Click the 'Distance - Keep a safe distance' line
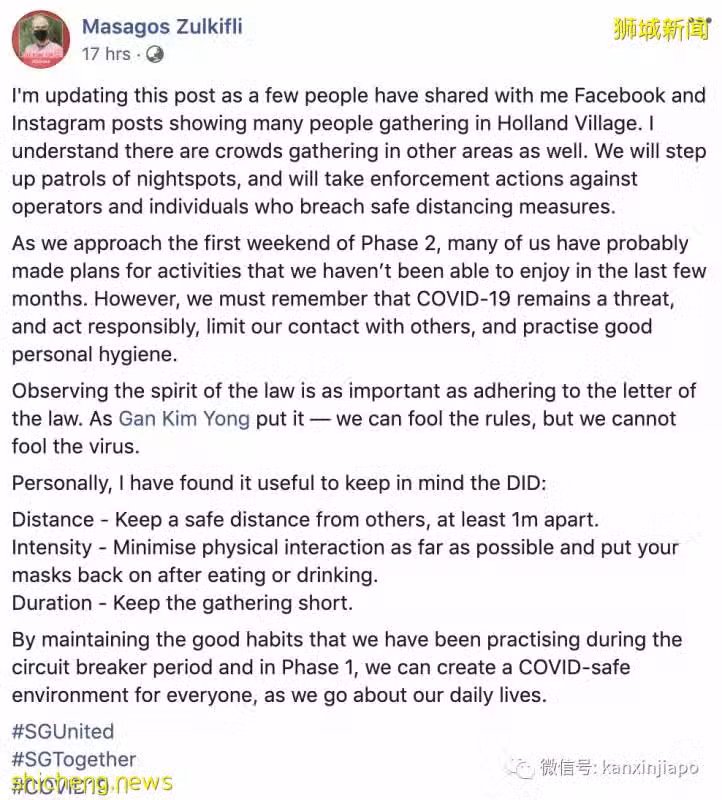This screenshot has width=722, height=800. 305,519
